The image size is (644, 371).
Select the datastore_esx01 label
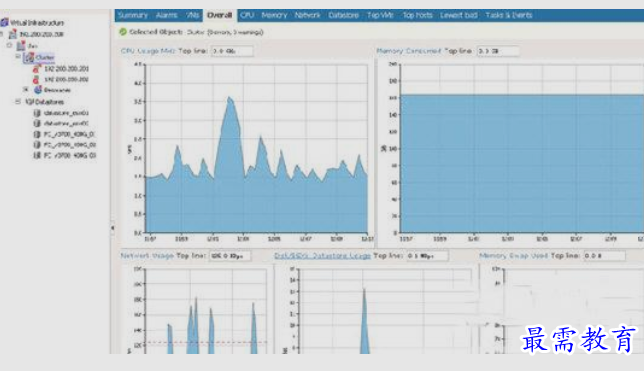pyautogui.click(x=66, y=113)
